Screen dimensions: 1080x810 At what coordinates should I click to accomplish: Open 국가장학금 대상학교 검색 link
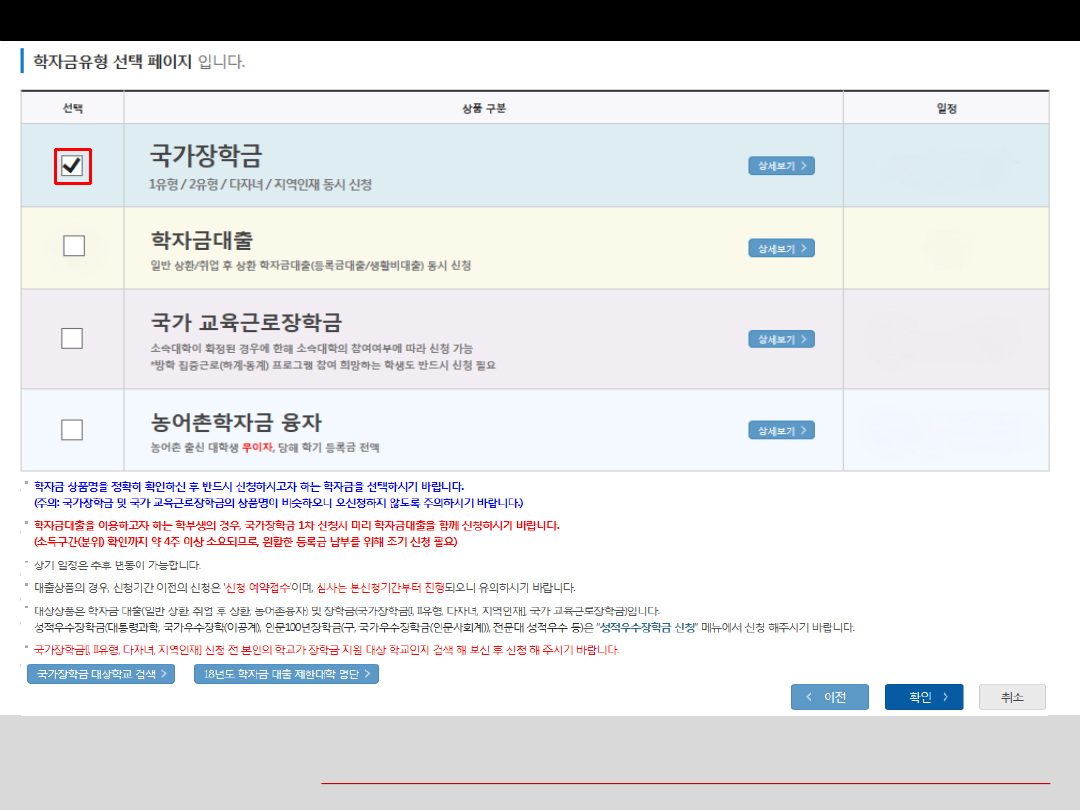pyautogui.click(x=102, y=674)
